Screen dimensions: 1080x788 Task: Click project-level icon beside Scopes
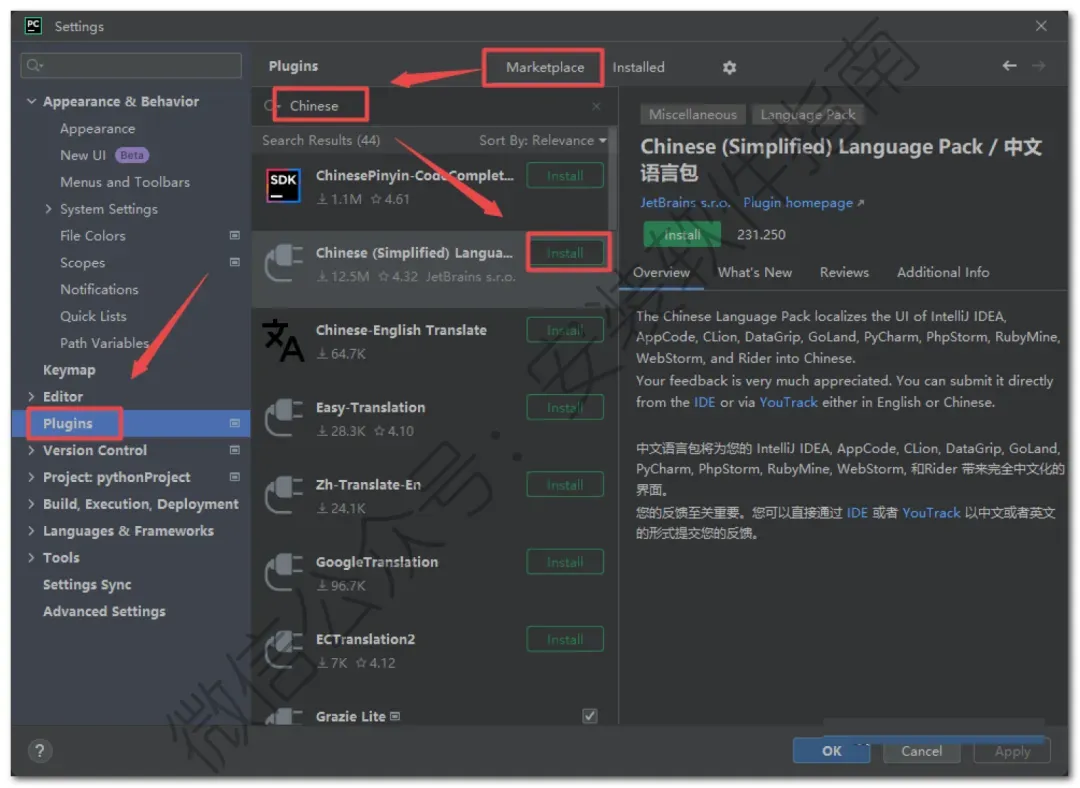coord(234,262)
